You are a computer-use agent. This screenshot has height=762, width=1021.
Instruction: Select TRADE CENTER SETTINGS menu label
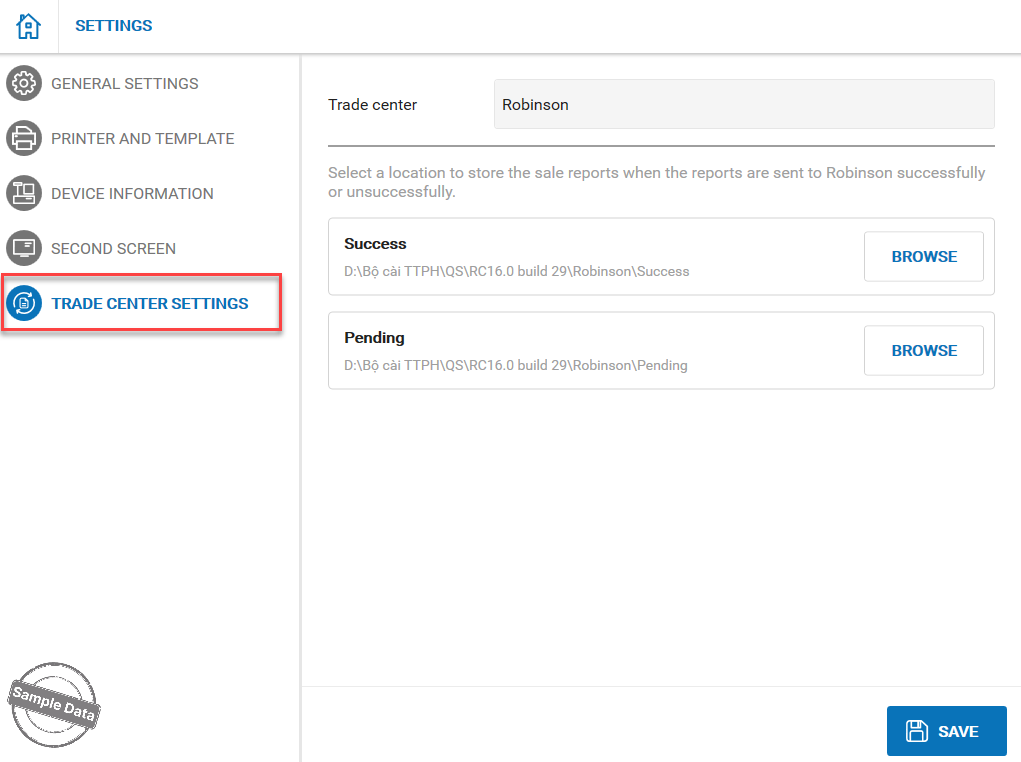(150, 303)
